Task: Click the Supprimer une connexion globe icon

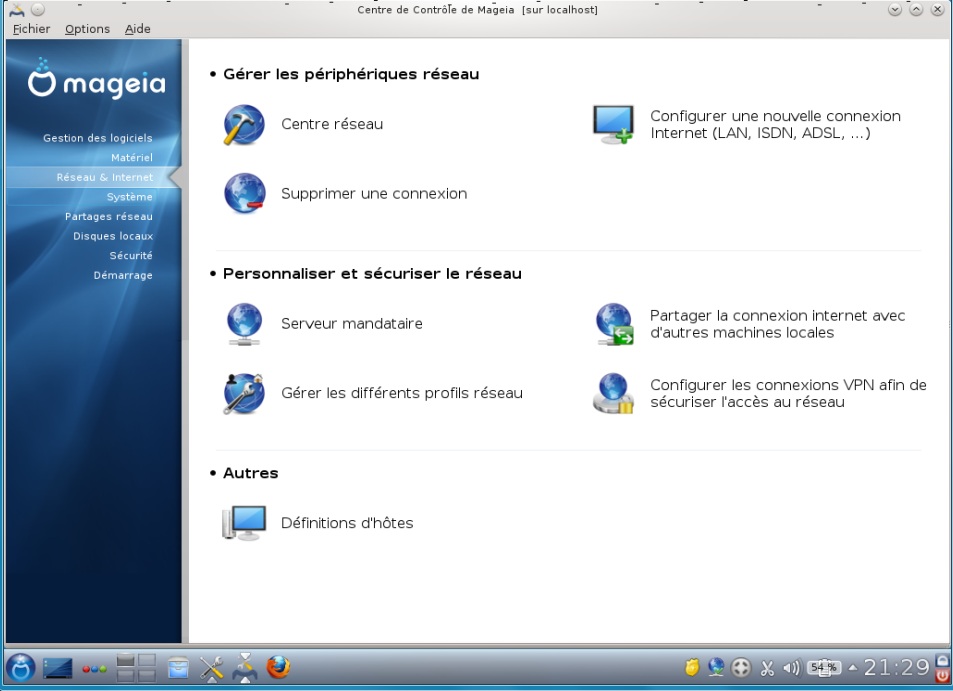Action: pos(244,194)
